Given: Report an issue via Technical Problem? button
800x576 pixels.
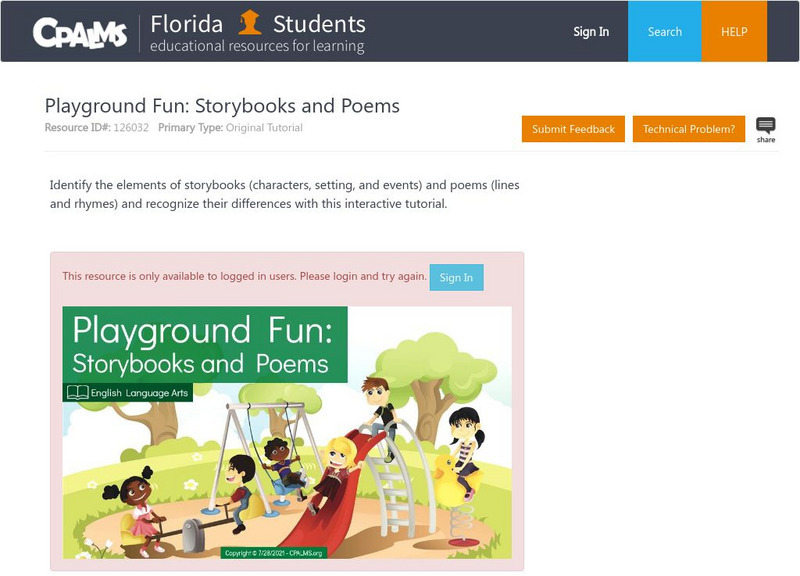Looking at the screenshot, I should tap(689, 129).
